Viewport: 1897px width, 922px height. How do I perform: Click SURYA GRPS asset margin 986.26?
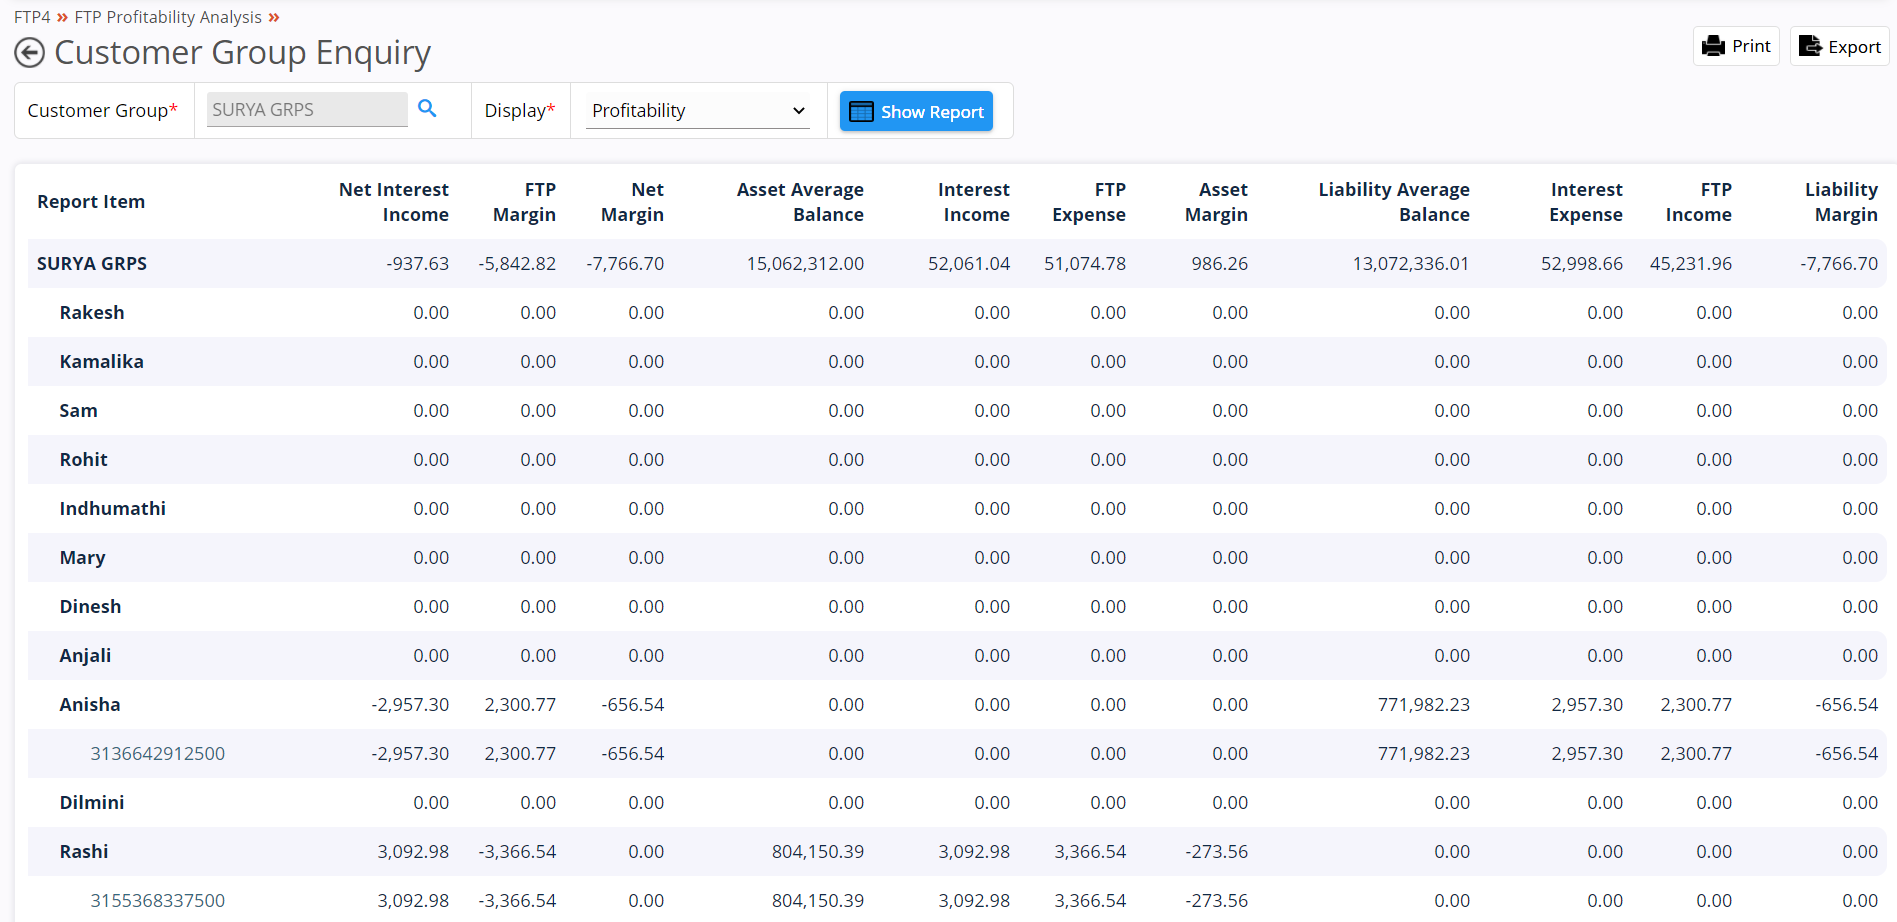(x=1219, y=264)
